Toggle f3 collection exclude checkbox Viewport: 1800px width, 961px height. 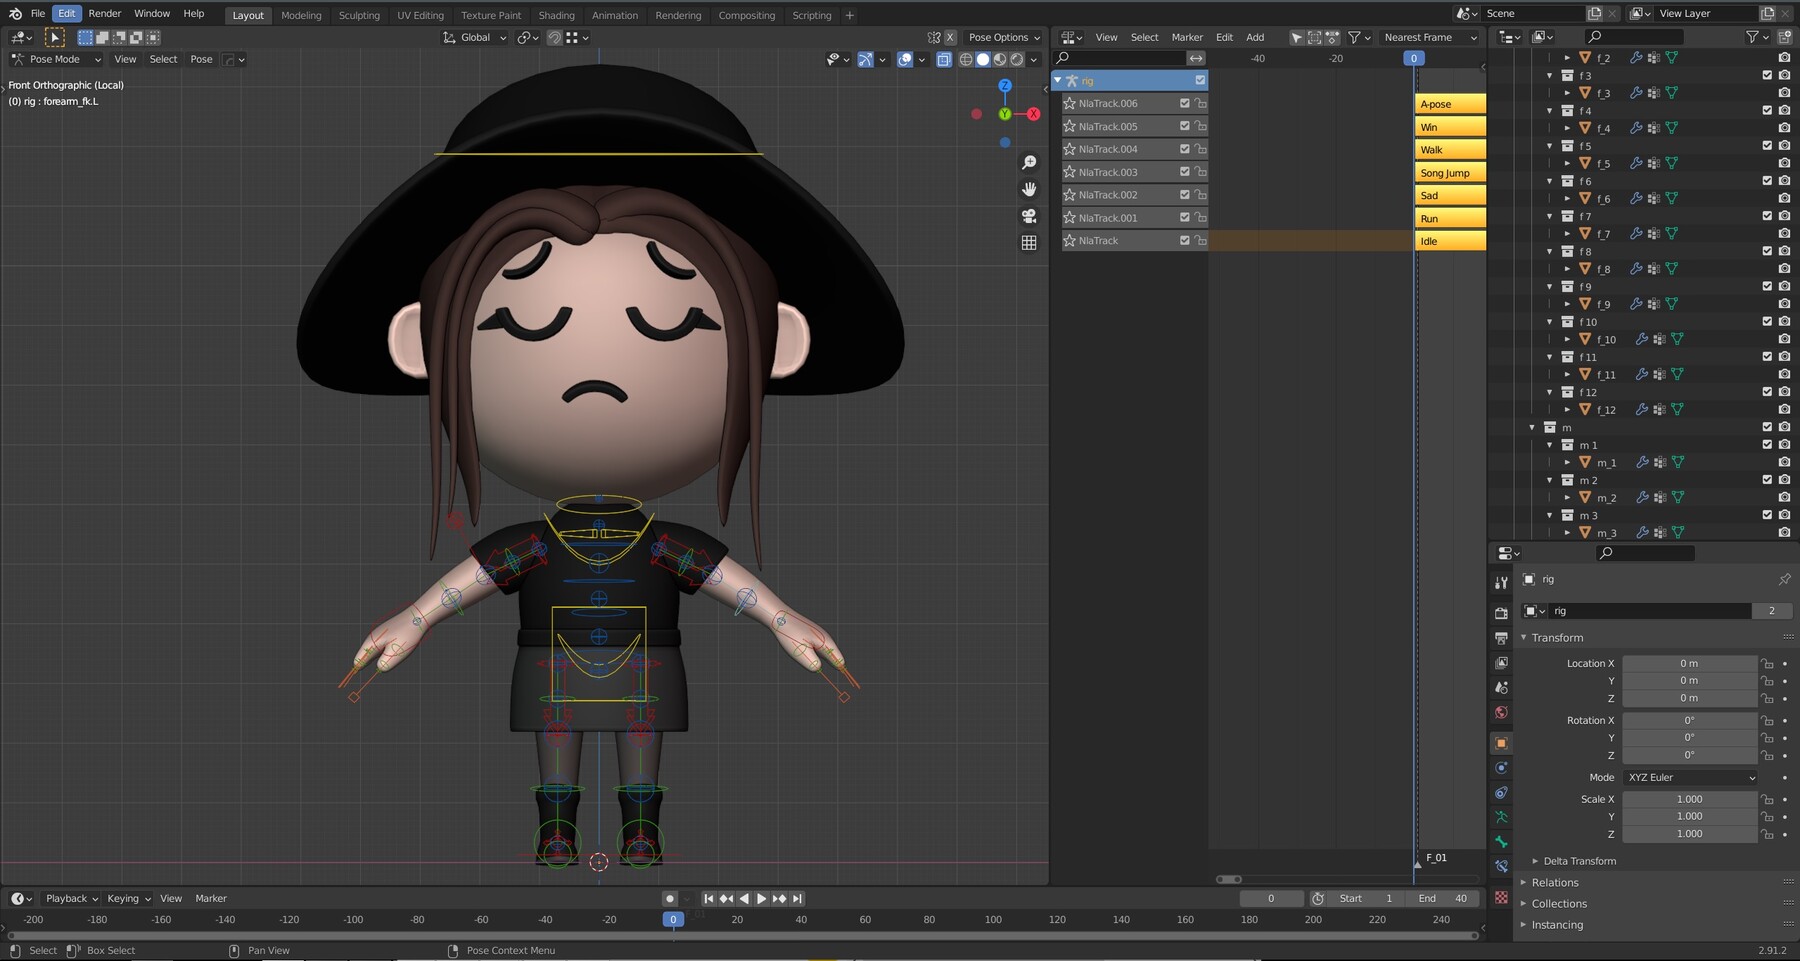click(x=1767, y=75)
